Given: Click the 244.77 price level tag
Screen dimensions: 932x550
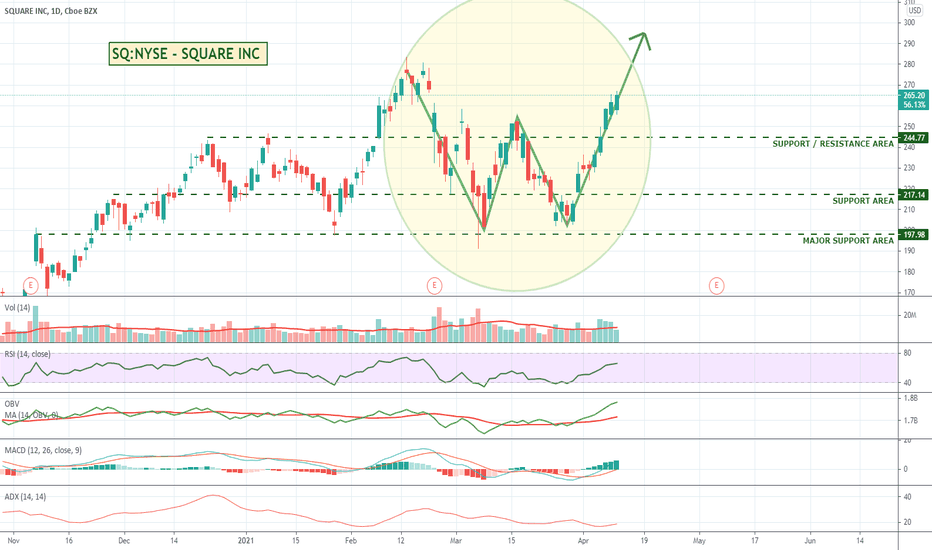Looking at the screenshot, I should [x=914, y=137].
